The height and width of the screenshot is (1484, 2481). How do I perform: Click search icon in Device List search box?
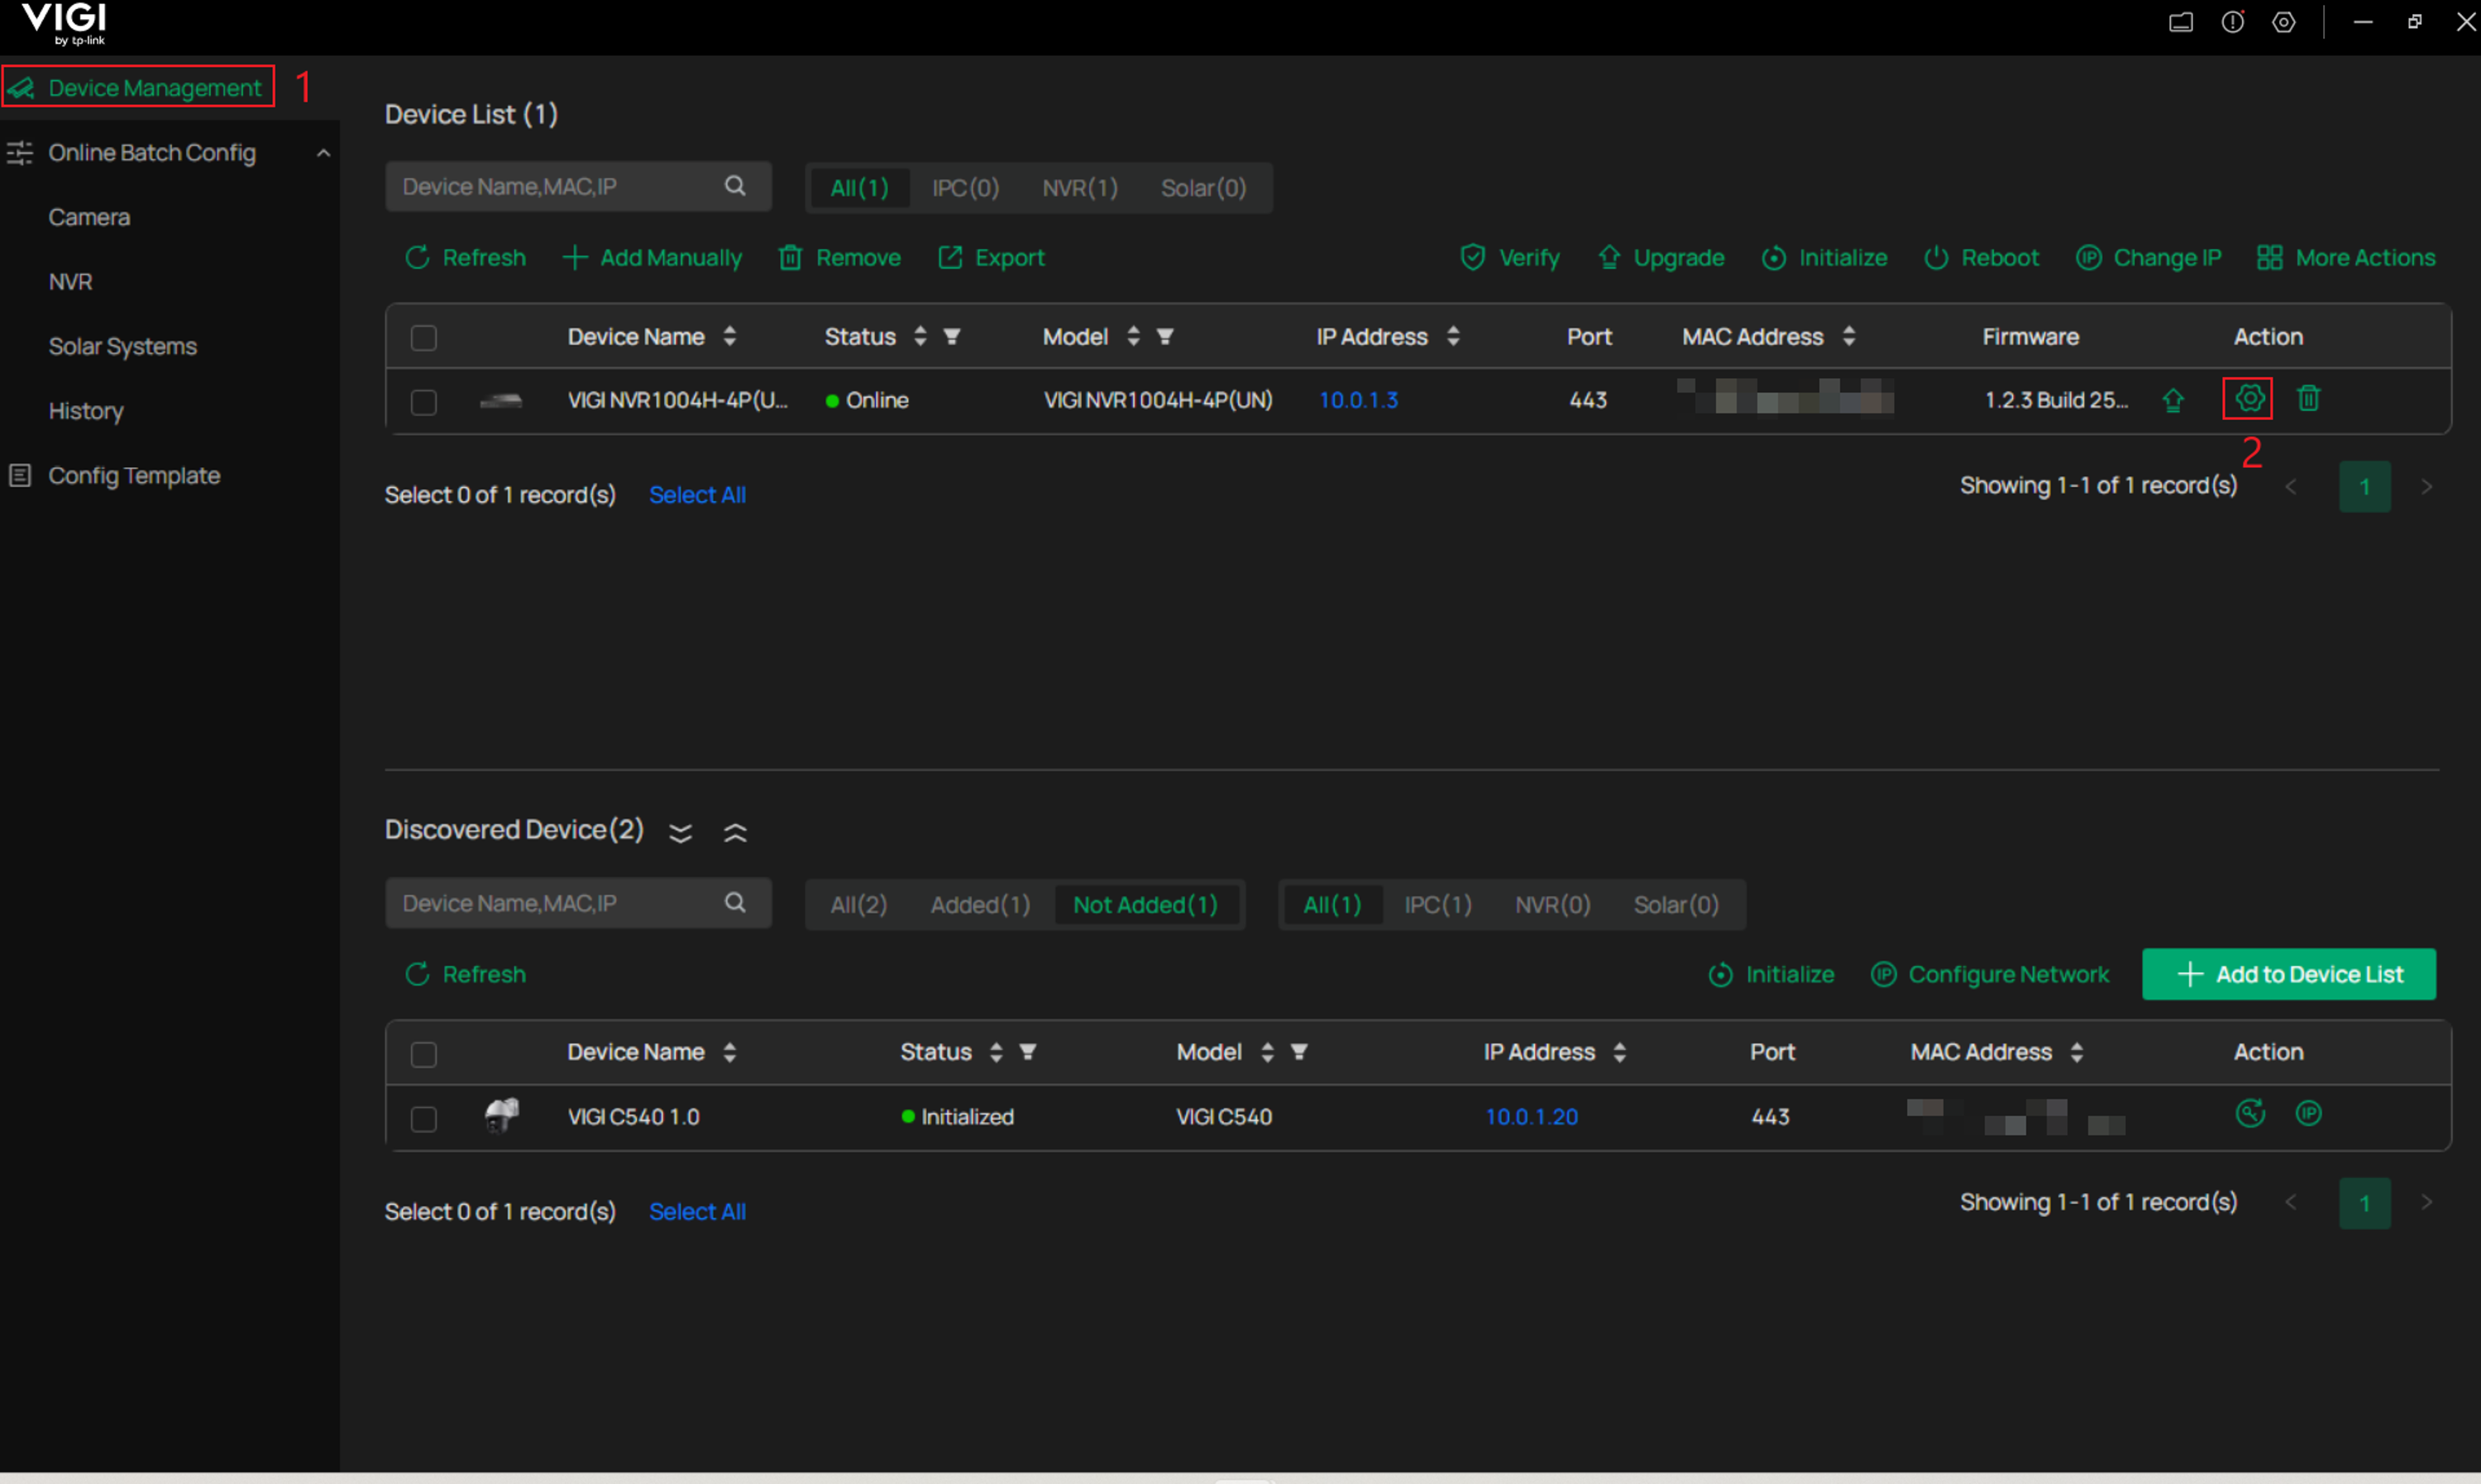[735, 186]
